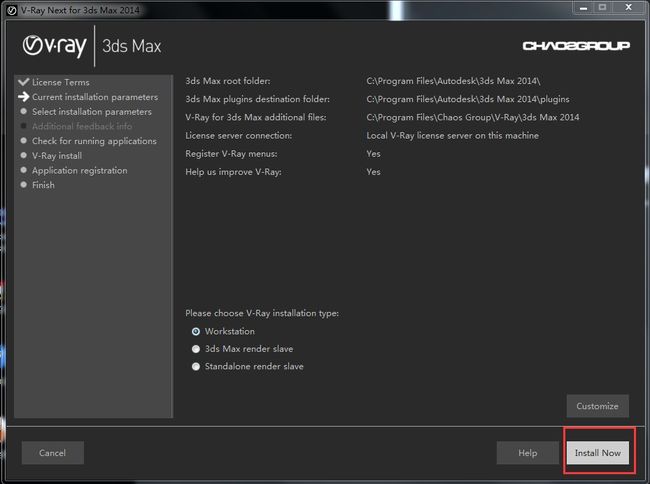Click the Install Now button
Image resolution: width=650 pixels, height=484 pixels.
pyautogui.click(x=597, y=453)
